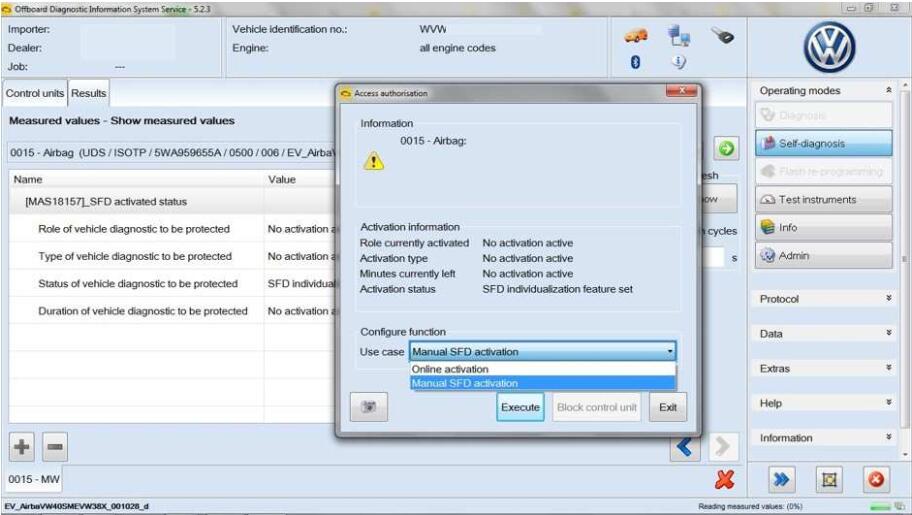912x515 pixels.
Task: Click the Value column header
Action: (x=300, y=179)
